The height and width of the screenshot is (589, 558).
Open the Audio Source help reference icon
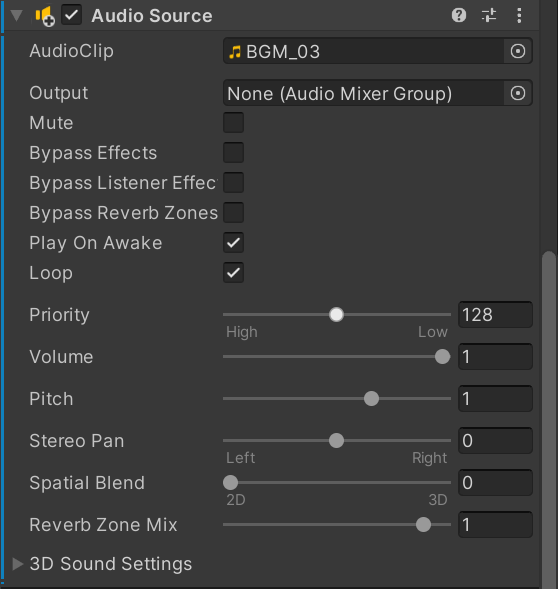tap(458, 15)
